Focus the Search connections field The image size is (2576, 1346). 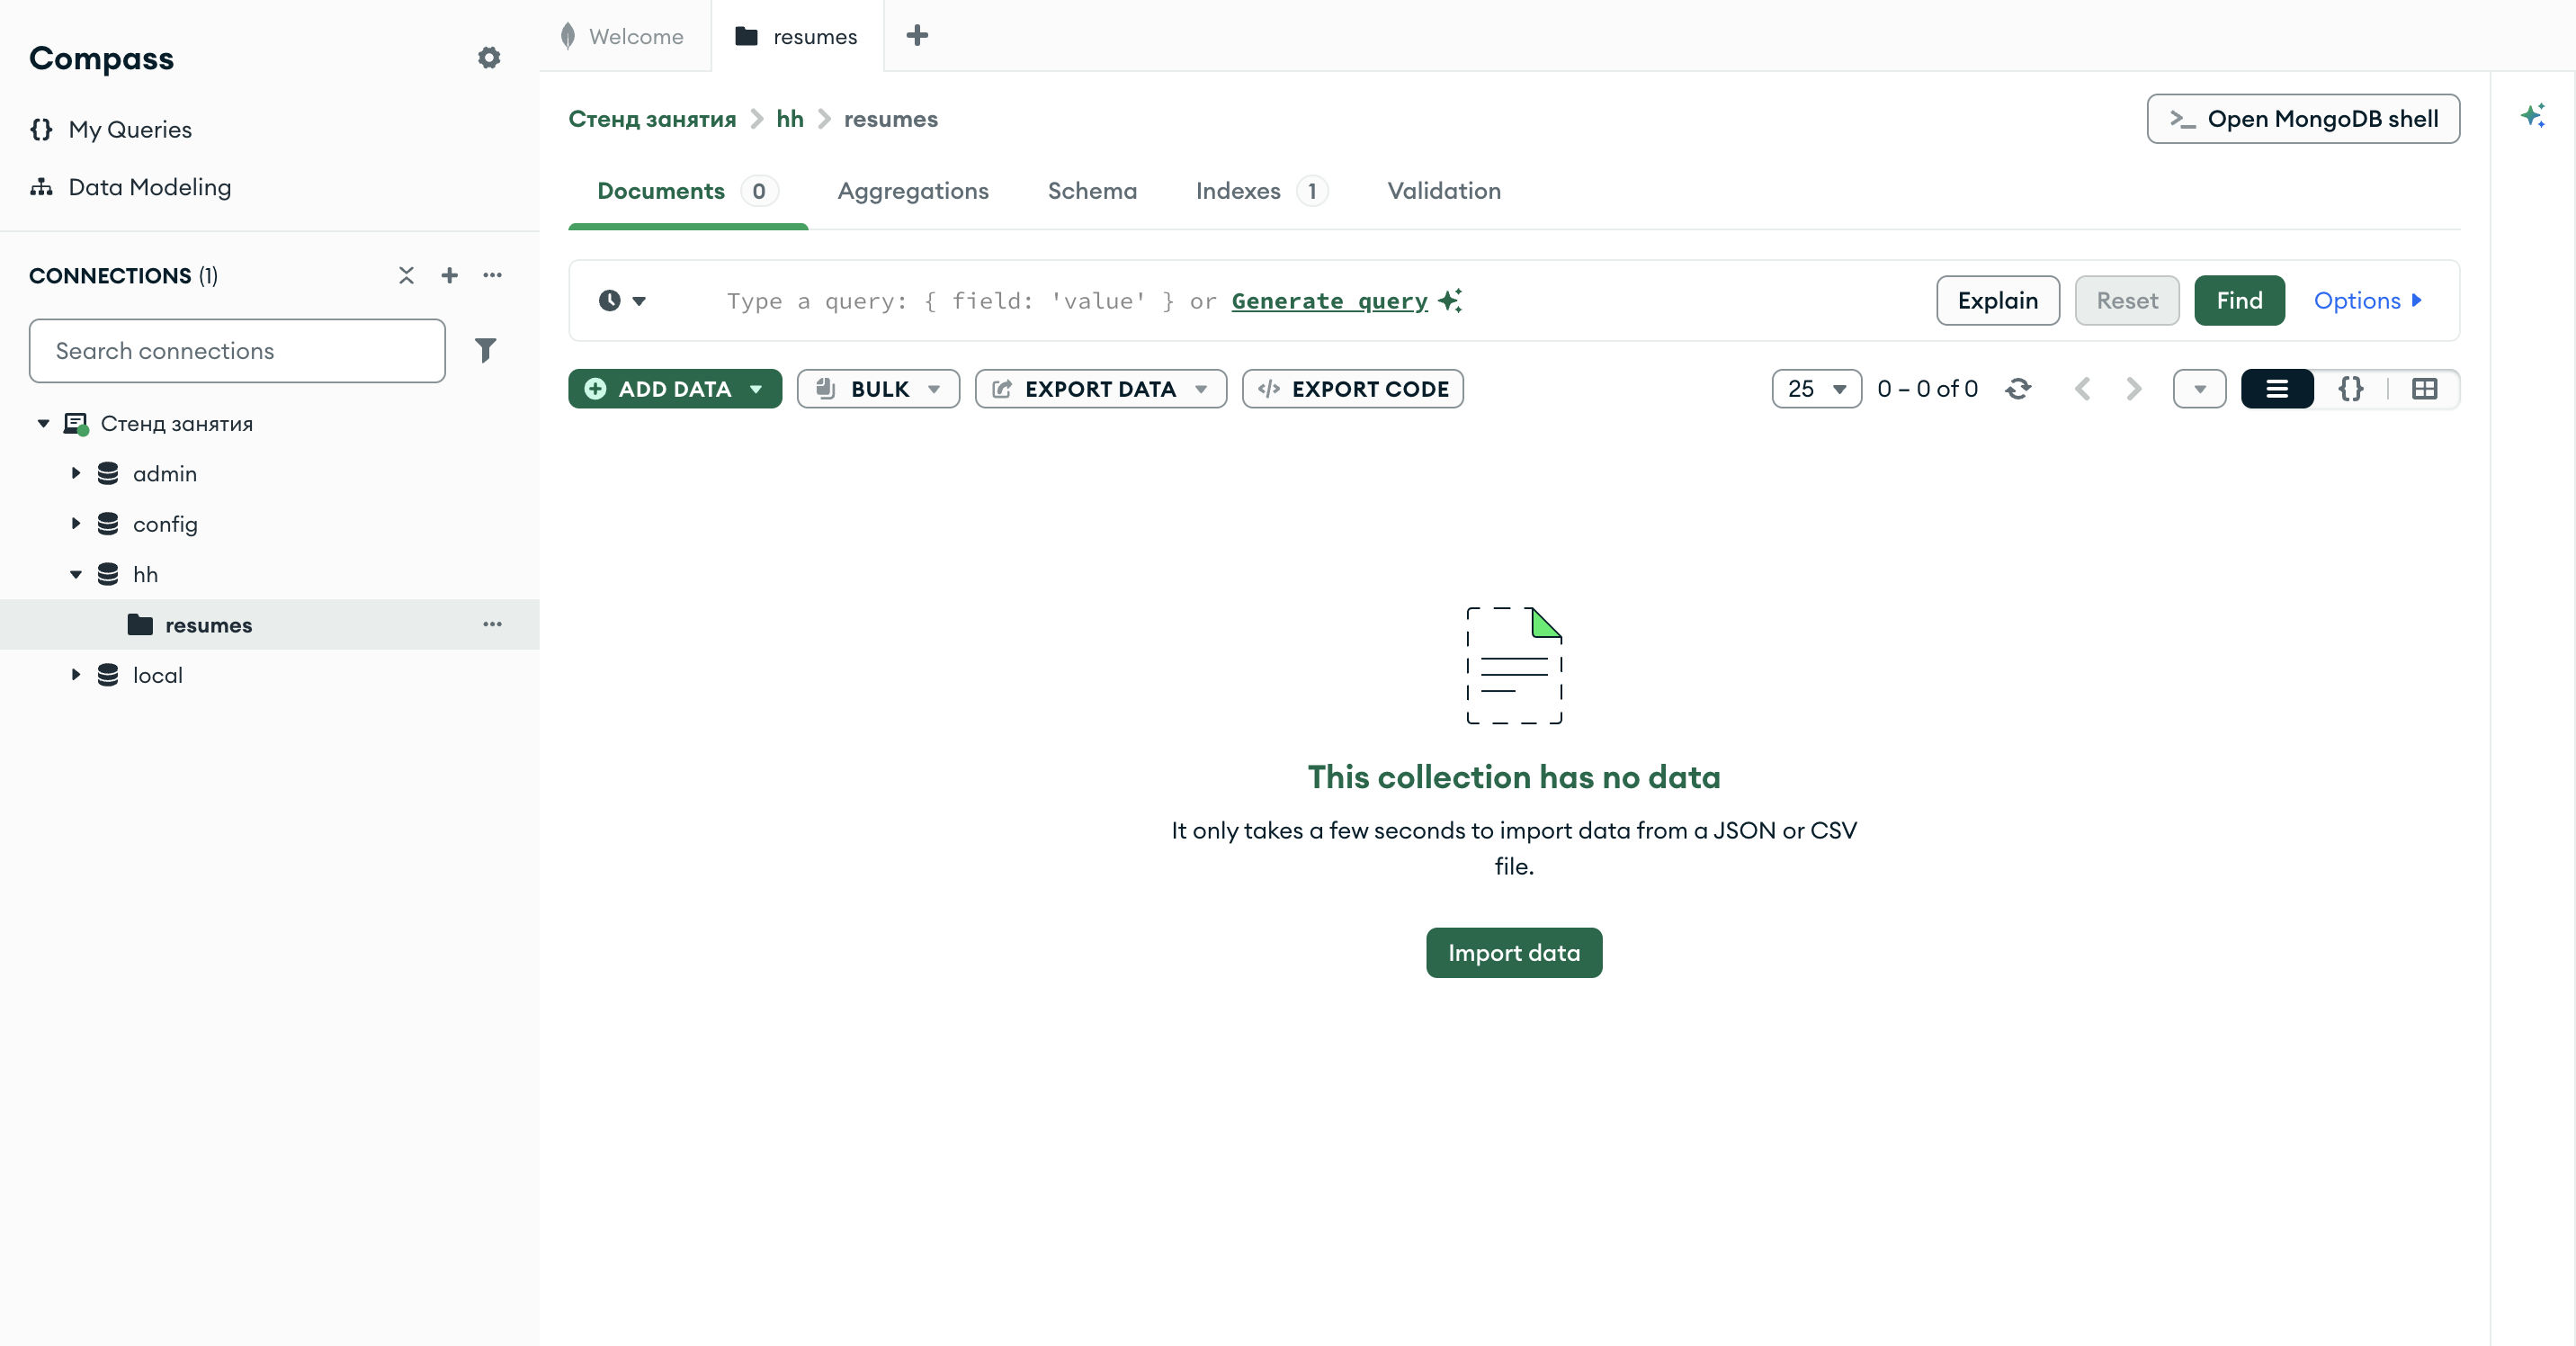(x=237, y=351)
